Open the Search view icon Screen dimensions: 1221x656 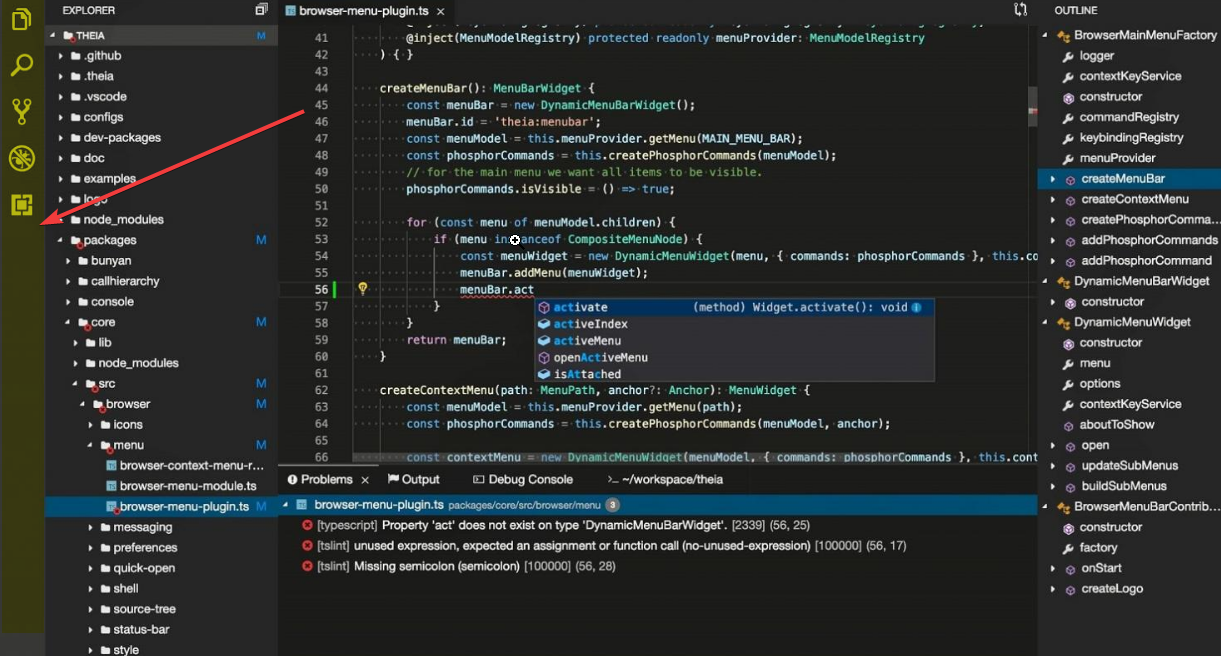coord(21,66)
